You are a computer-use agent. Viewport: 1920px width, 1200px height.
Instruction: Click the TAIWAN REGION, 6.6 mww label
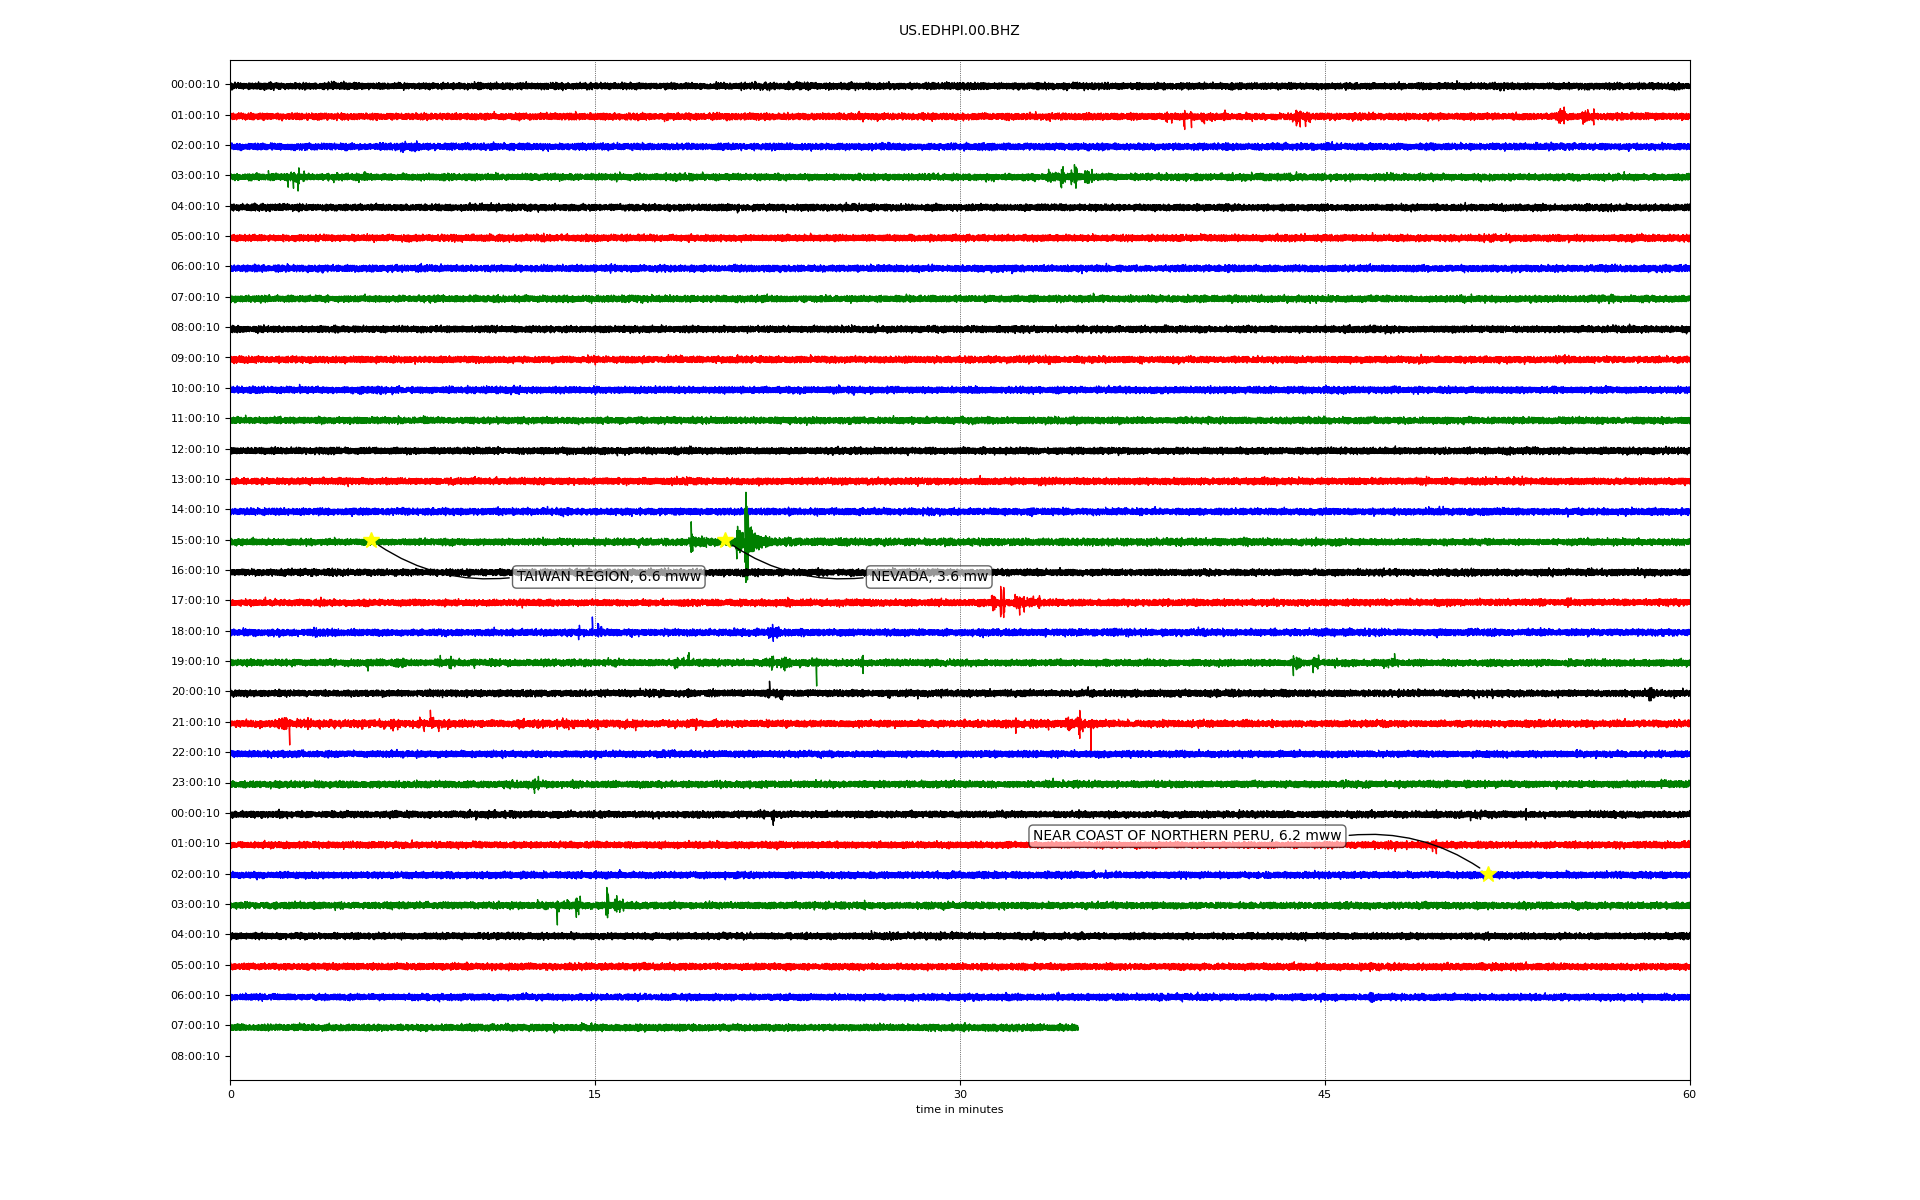click(x=608, y=577)
